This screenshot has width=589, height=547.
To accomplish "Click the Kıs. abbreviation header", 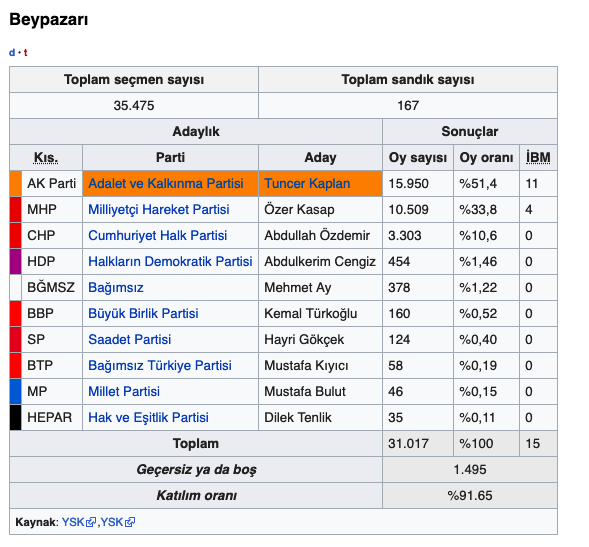I will tap(46, 157).
